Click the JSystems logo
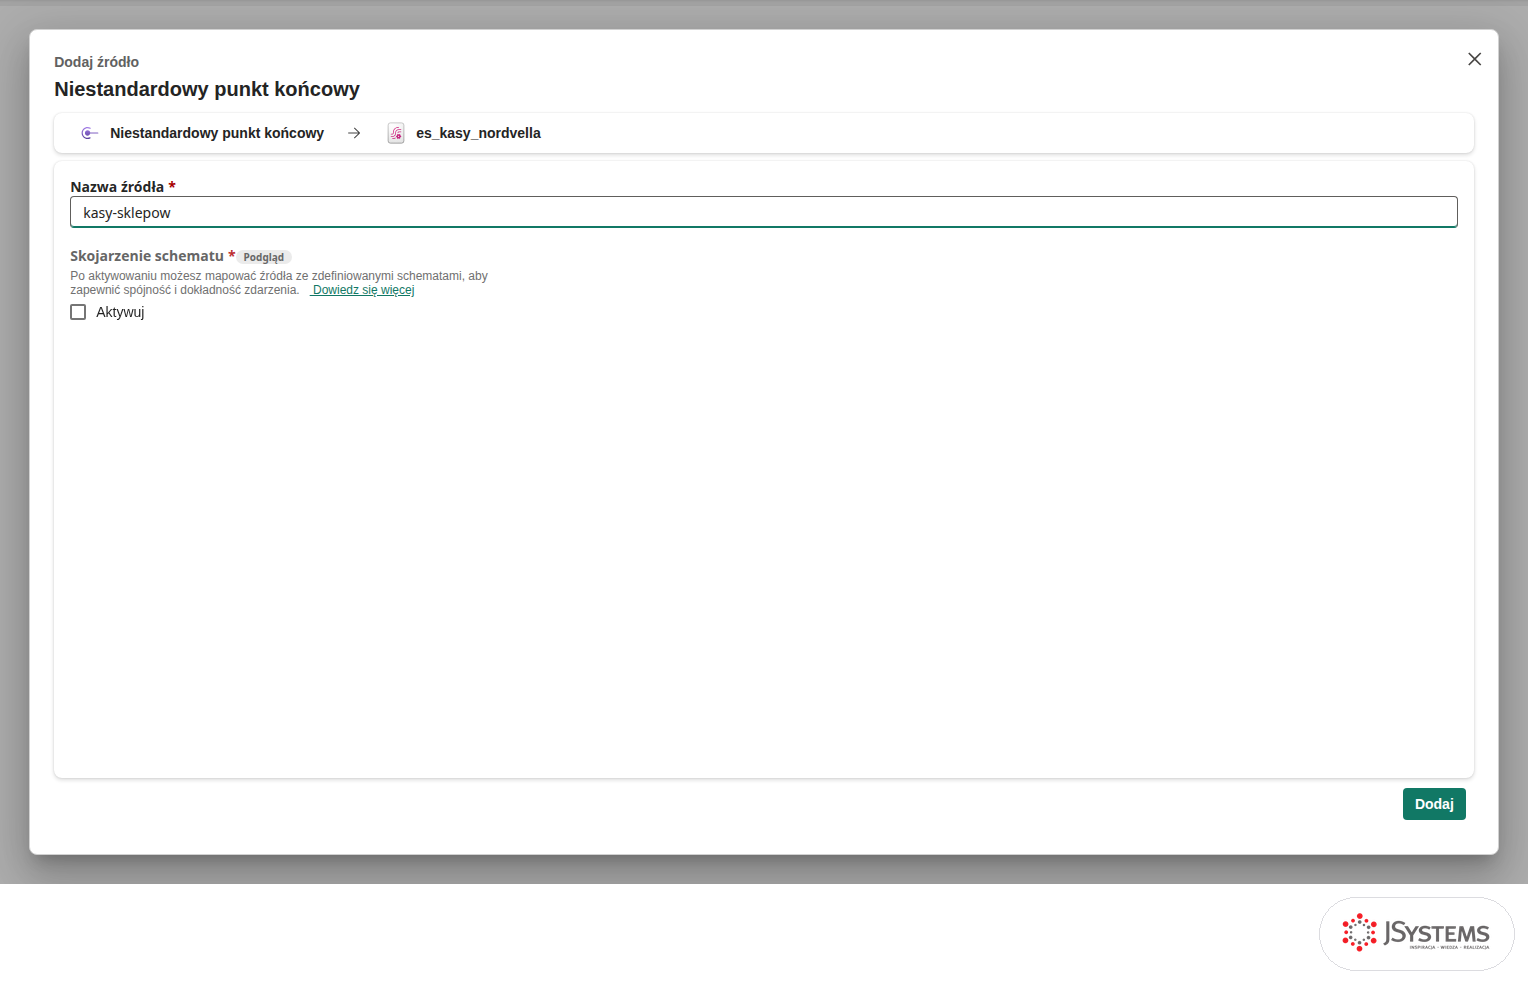The height and width of the screenshot is (984, 1528). point(1416,934)
